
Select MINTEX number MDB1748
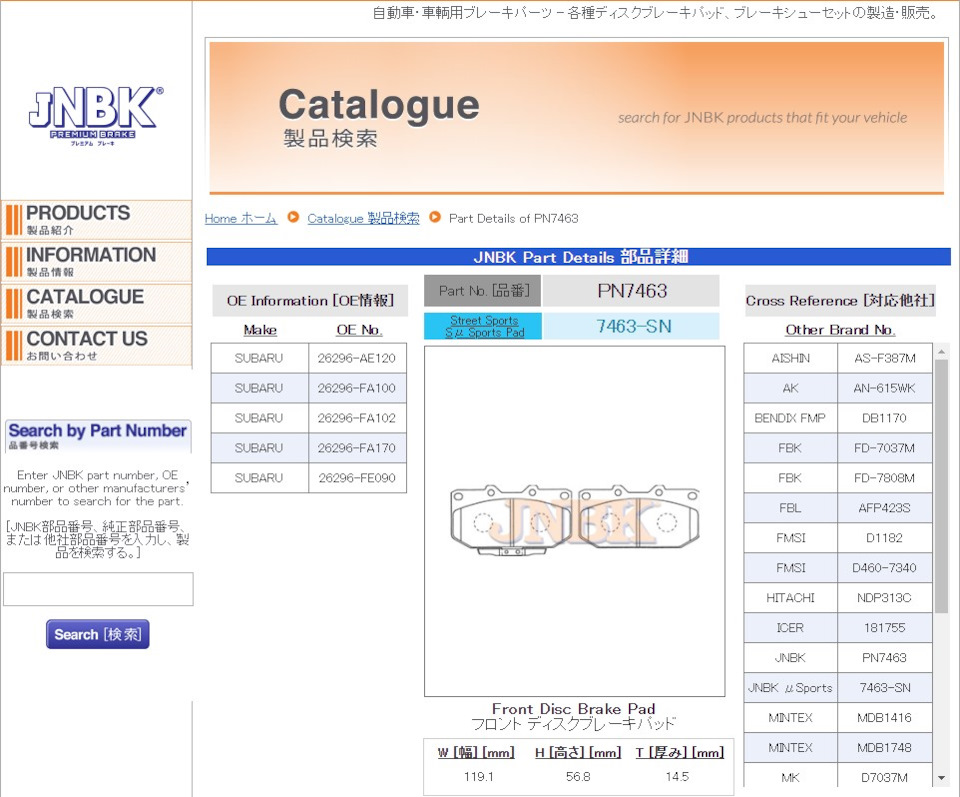(x=885, y=748)
